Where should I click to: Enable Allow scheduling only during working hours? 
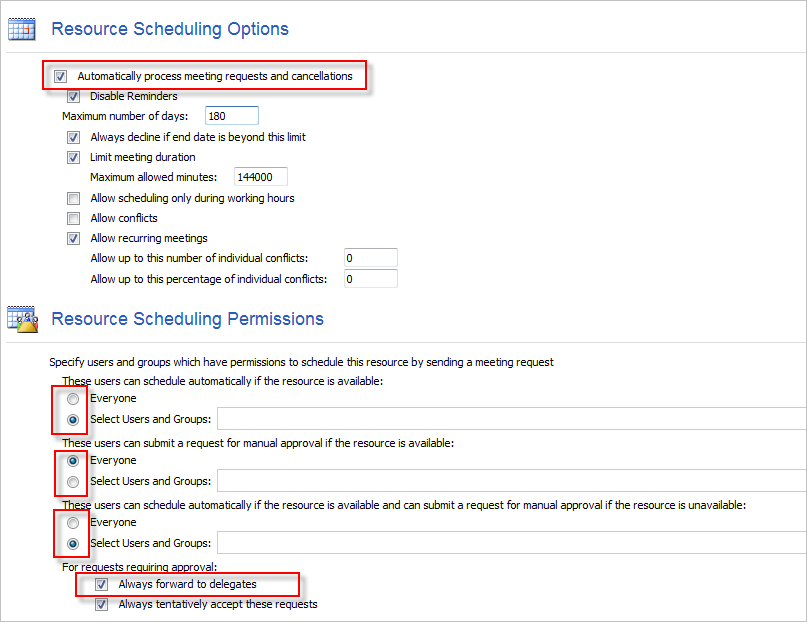pyautogui.click(x=74, y=198)
